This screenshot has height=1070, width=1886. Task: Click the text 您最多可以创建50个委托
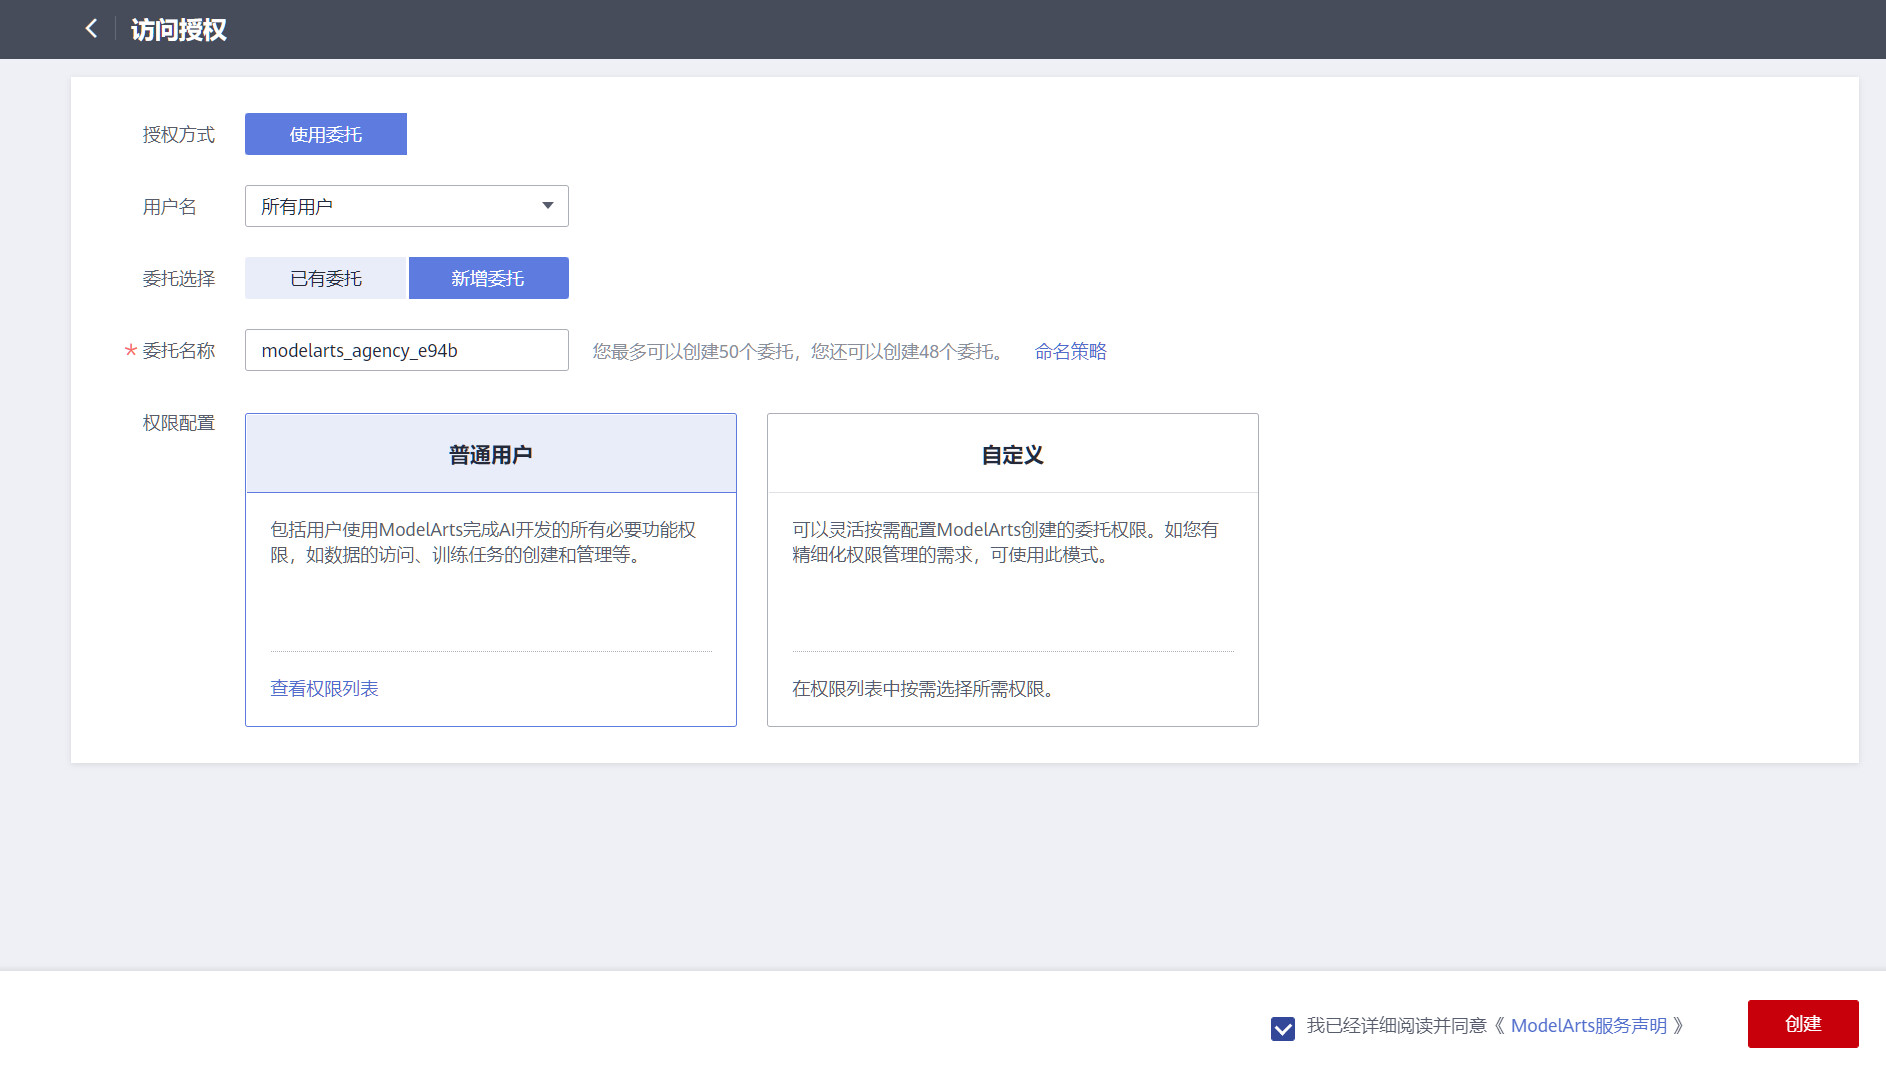pyautogui.click(x=693, y=351)
